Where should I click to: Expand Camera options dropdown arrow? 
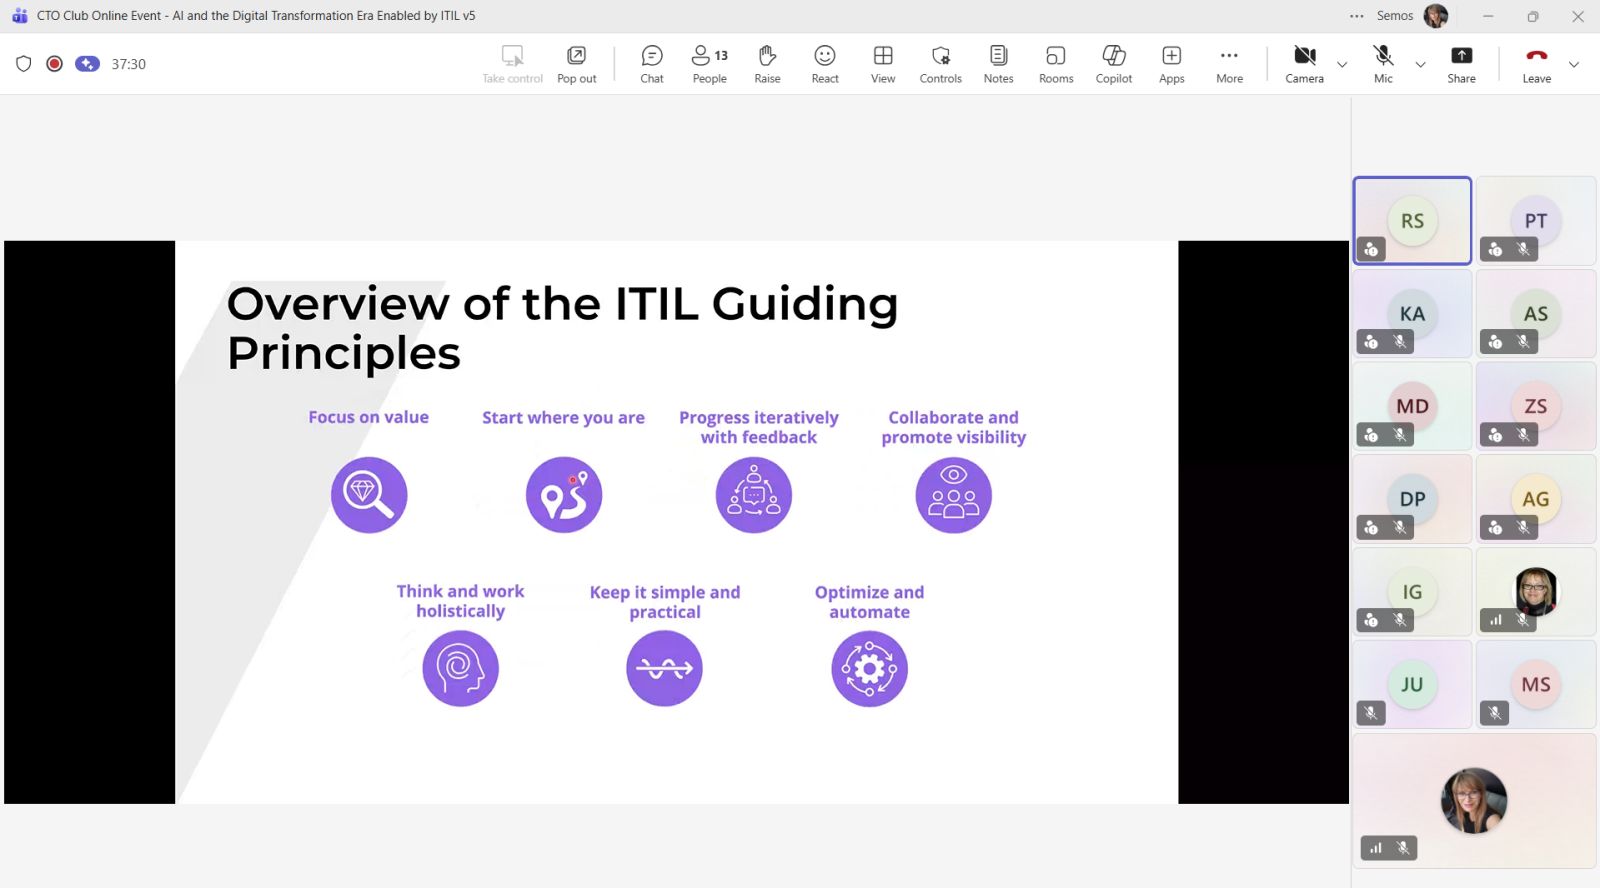click(1342, 65)
